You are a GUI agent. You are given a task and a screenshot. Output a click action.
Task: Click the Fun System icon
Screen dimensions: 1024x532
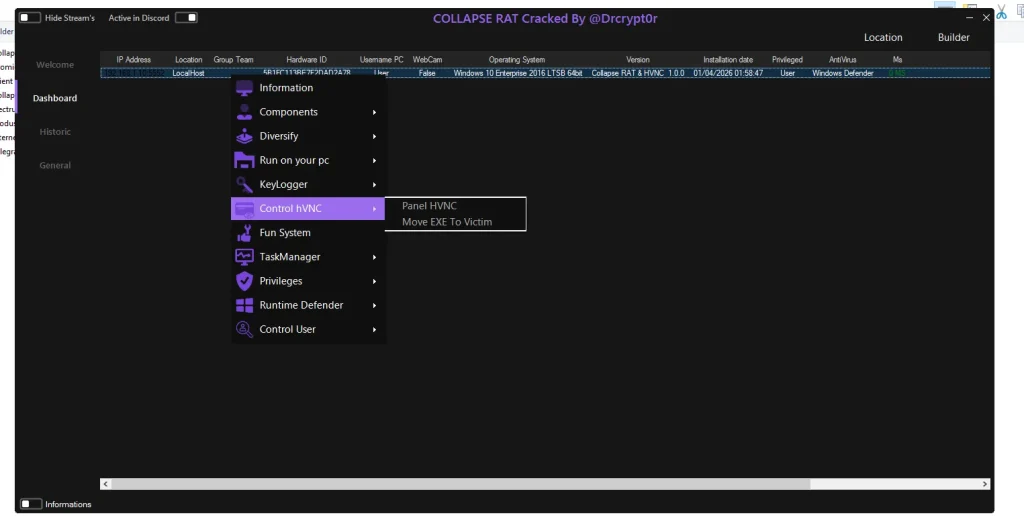[x=244, y=233]
